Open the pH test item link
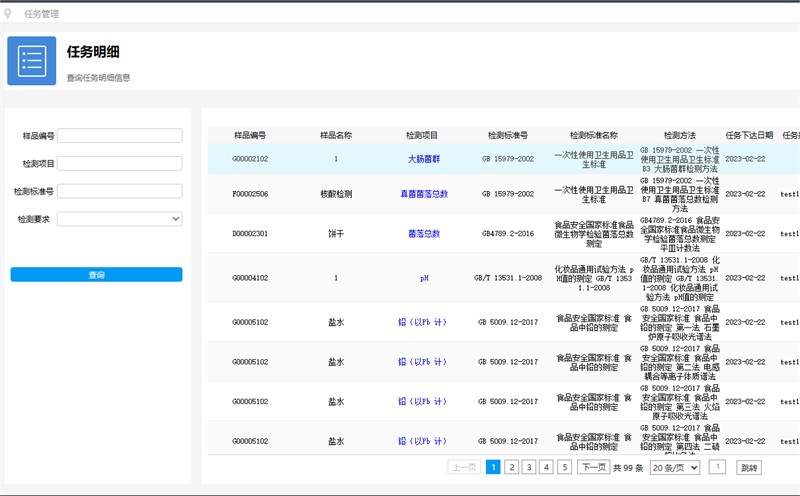Image resolution: width=800 pixels, height=496 pixels. pyautogui.click(x=424, y=278)
